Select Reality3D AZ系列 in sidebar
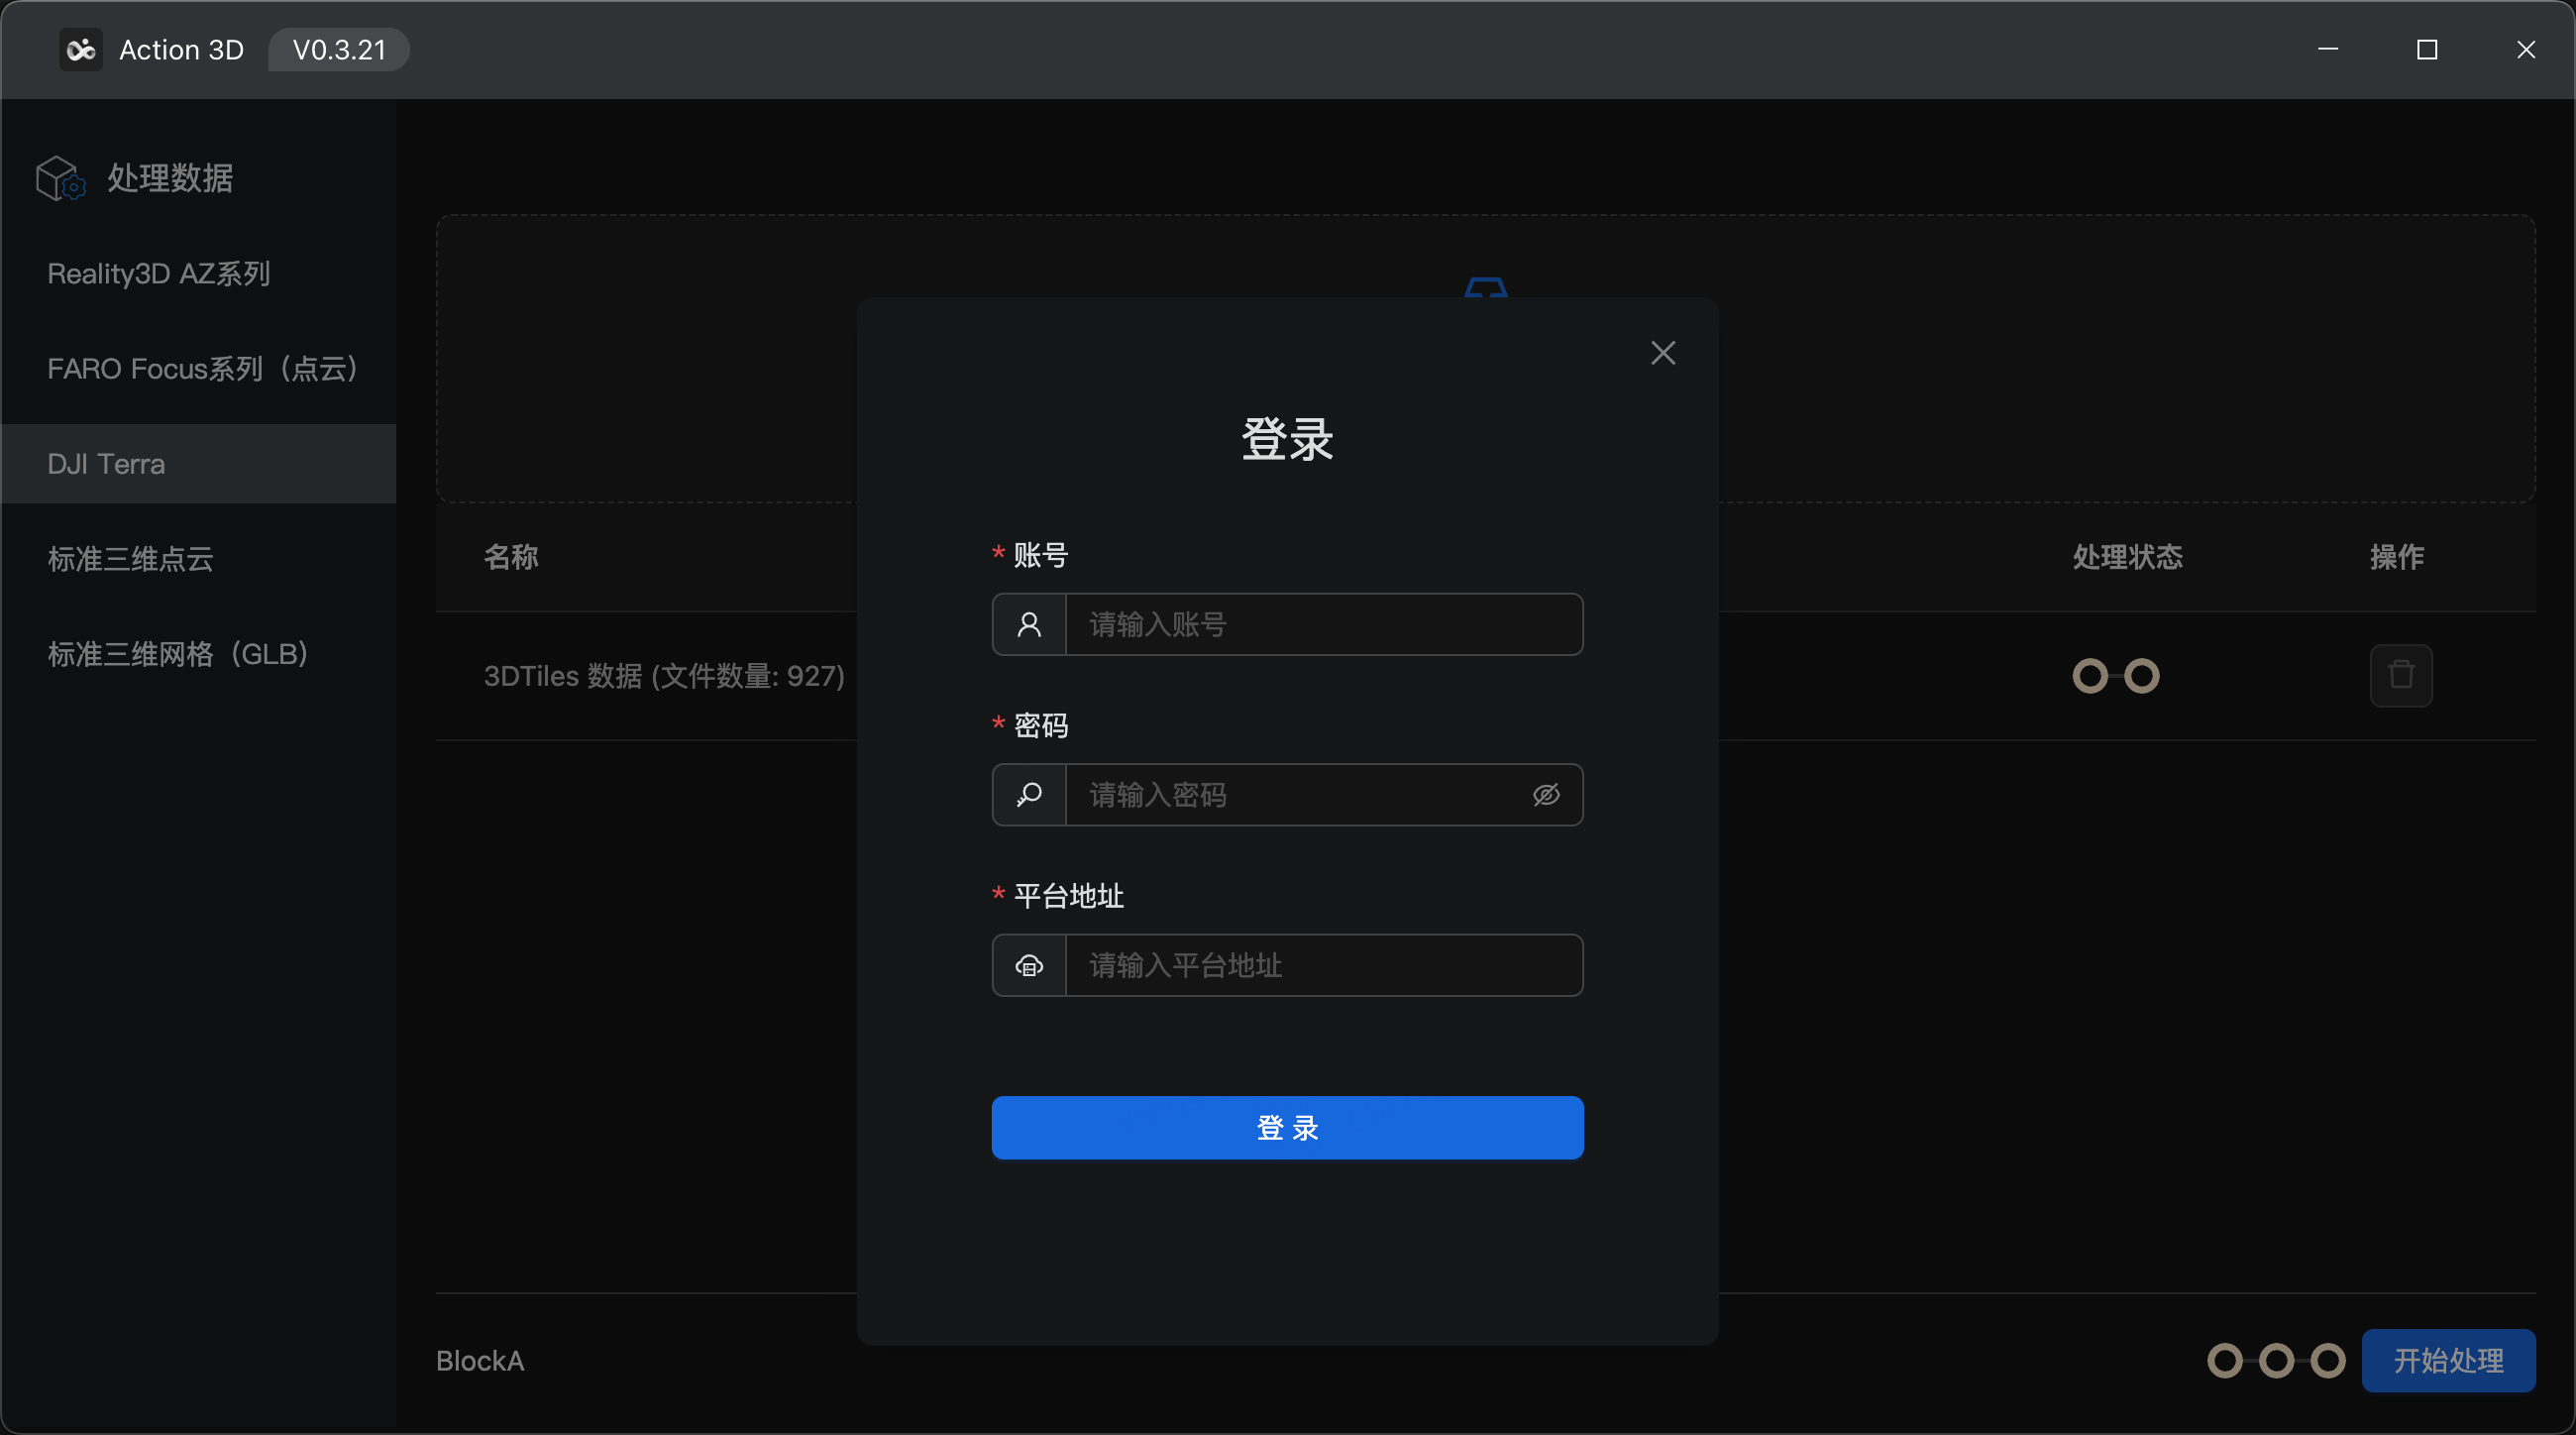 coord(198,273)
